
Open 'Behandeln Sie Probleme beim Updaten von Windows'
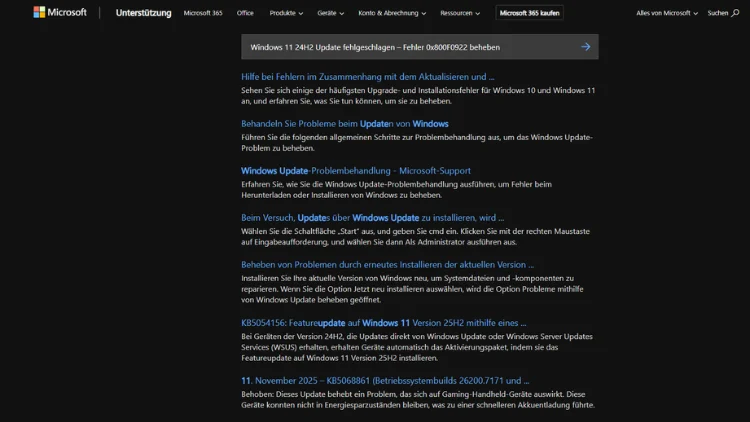coord(345,123)
